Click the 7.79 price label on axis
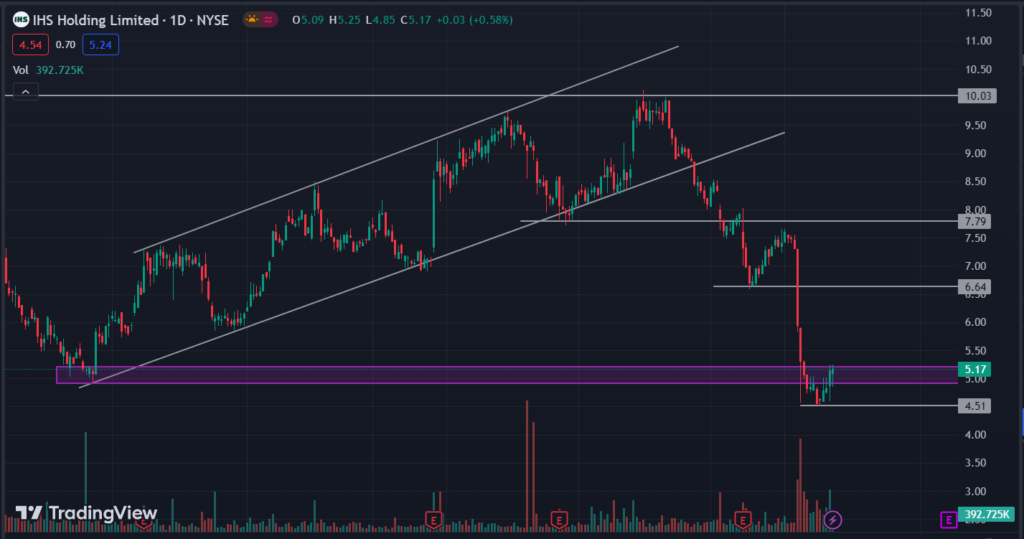 pos(974,221)
